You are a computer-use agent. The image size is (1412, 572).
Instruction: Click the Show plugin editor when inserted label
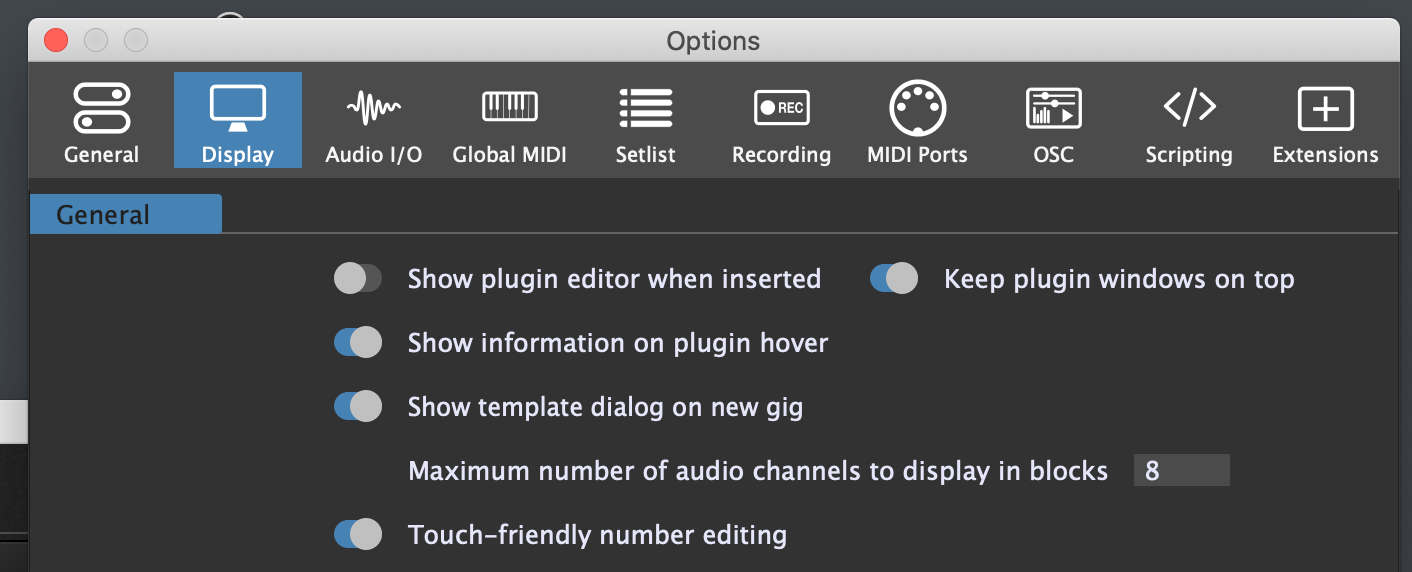click(x=614, y=279)
